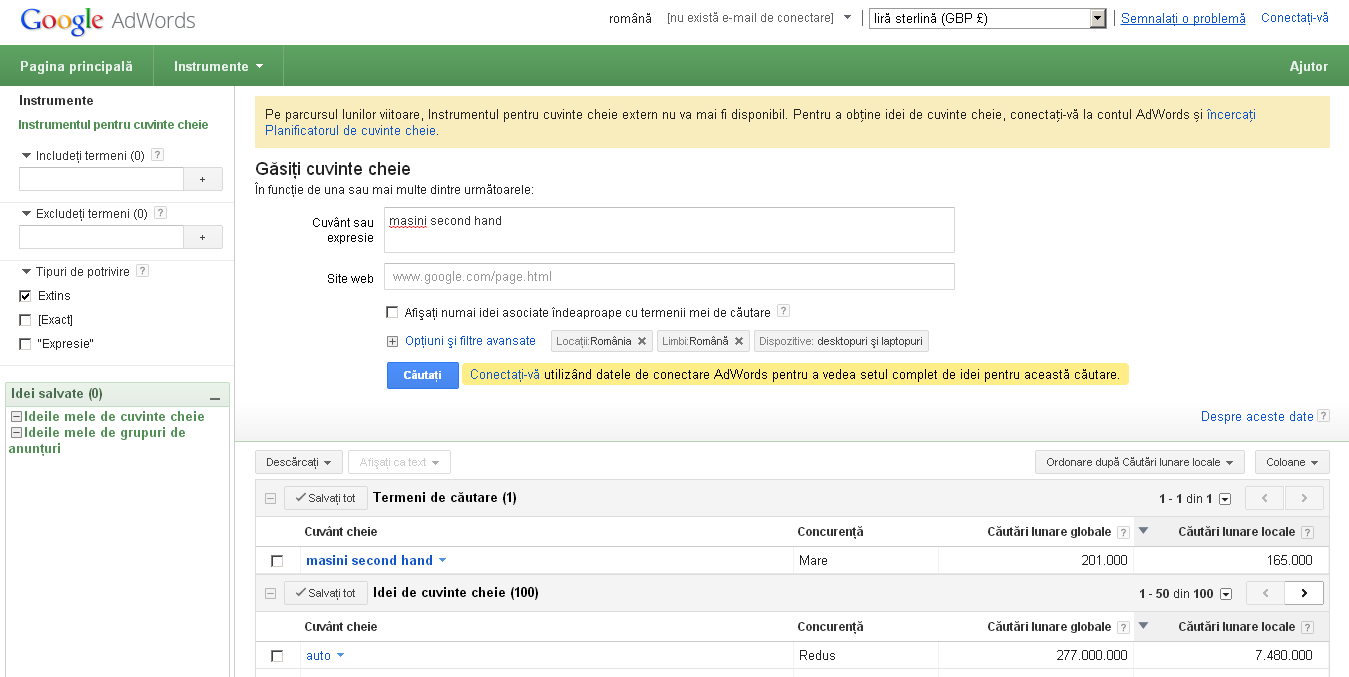This screenshot has width=1349, height=677.
Task: Toggle the Extins match type checkbox
Action: [25, 296]
